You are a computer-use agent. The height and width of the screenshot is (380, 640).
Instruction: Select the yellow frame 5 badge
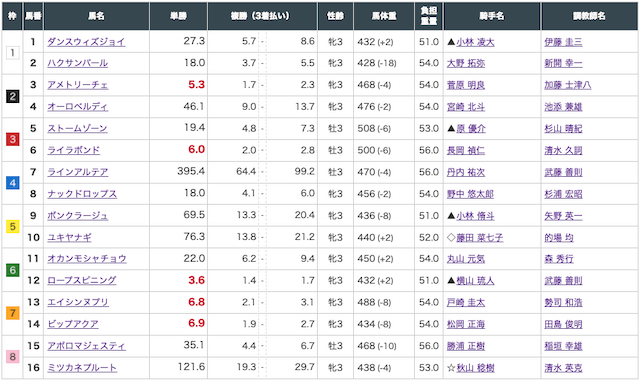(13, 226)
